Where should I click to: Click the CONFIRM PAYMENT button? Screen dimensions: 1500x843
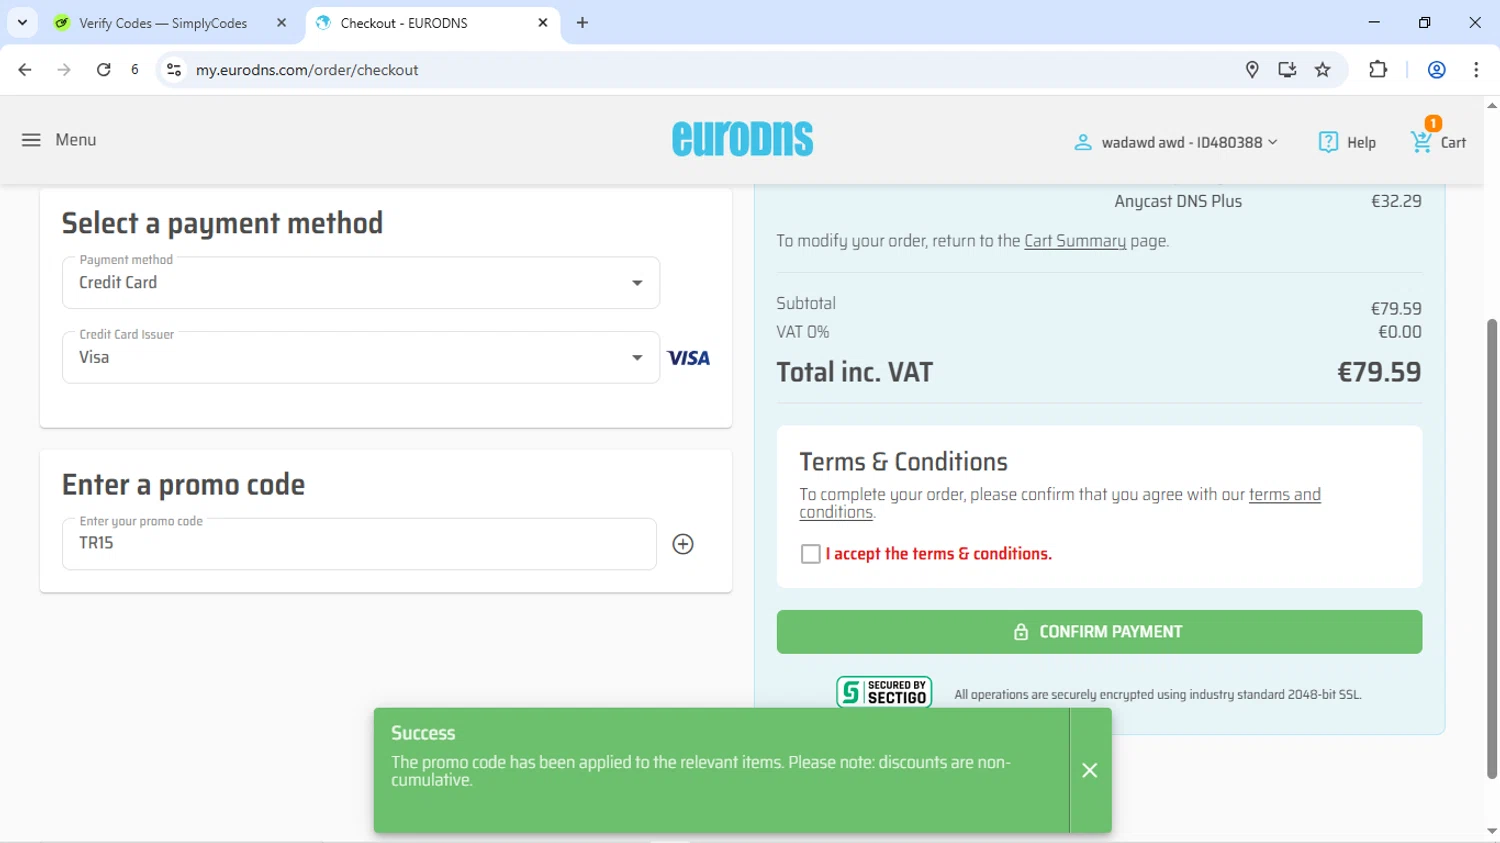coord(1099,632)
